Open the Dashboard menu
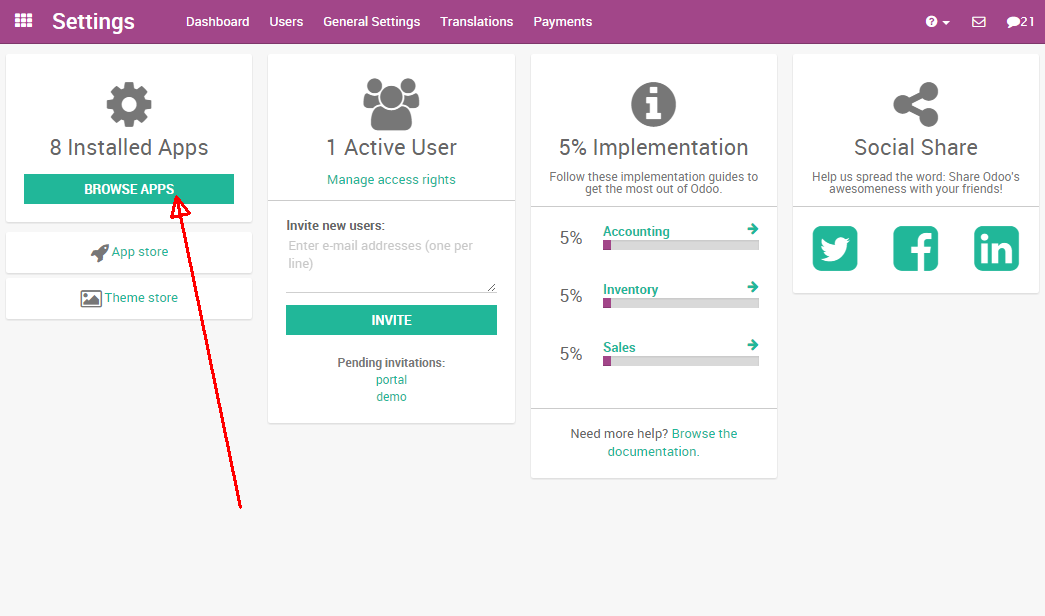 tap(217, 22)
